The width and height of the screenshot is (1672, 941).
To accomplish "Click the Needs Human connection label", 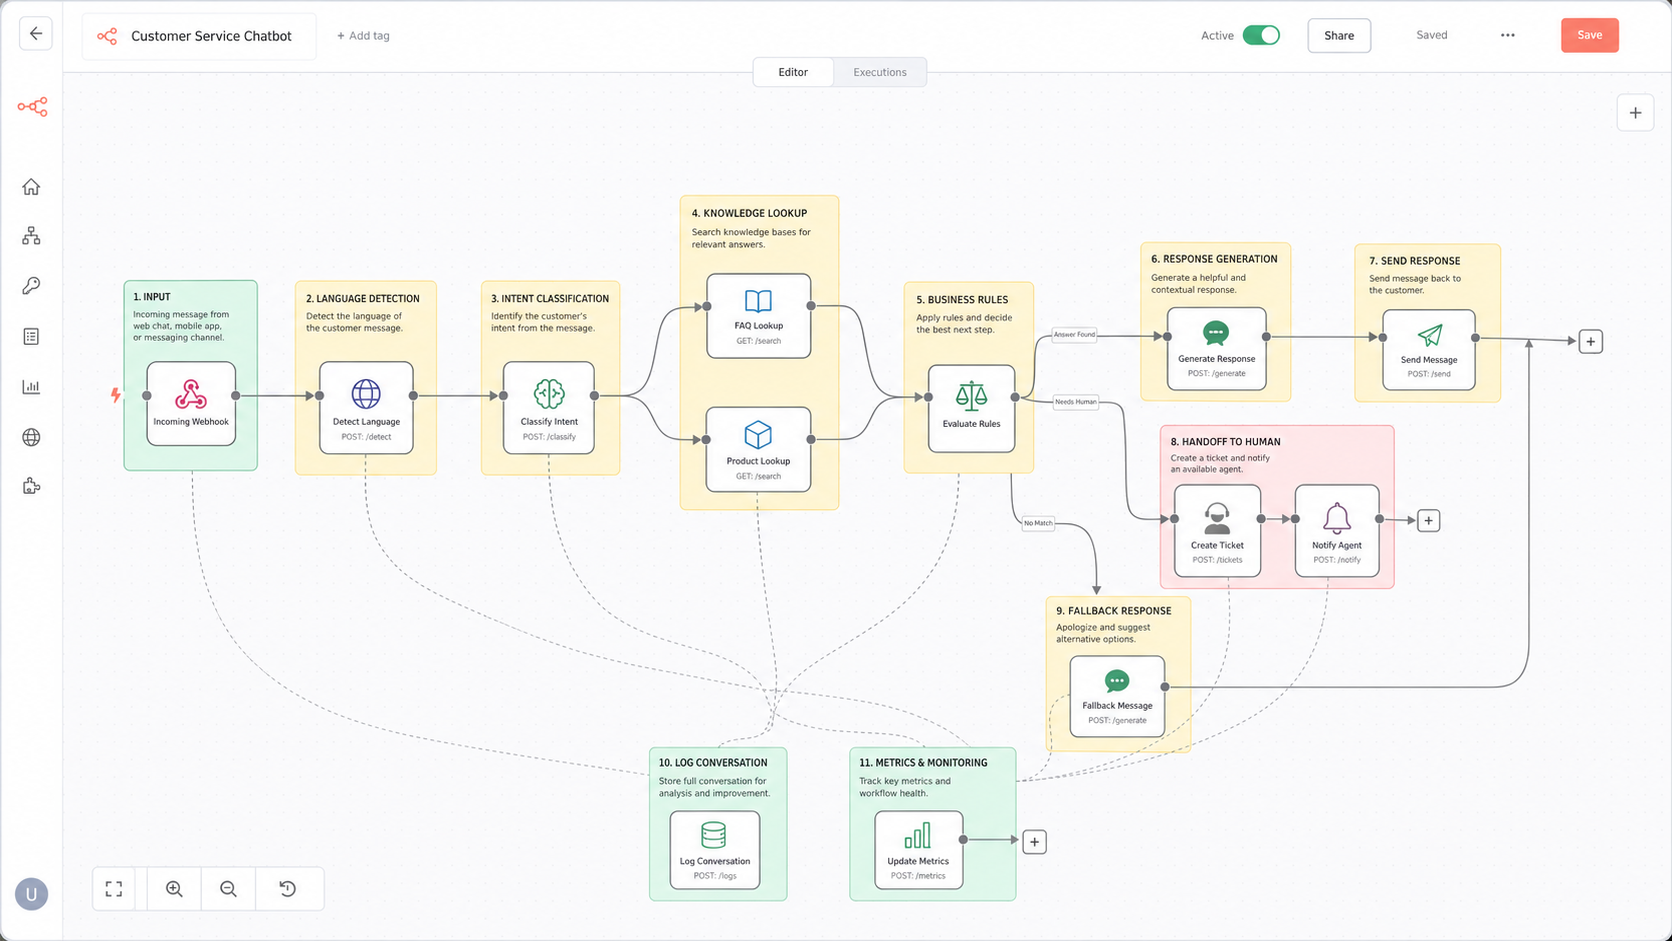I will click(1076, 402).
